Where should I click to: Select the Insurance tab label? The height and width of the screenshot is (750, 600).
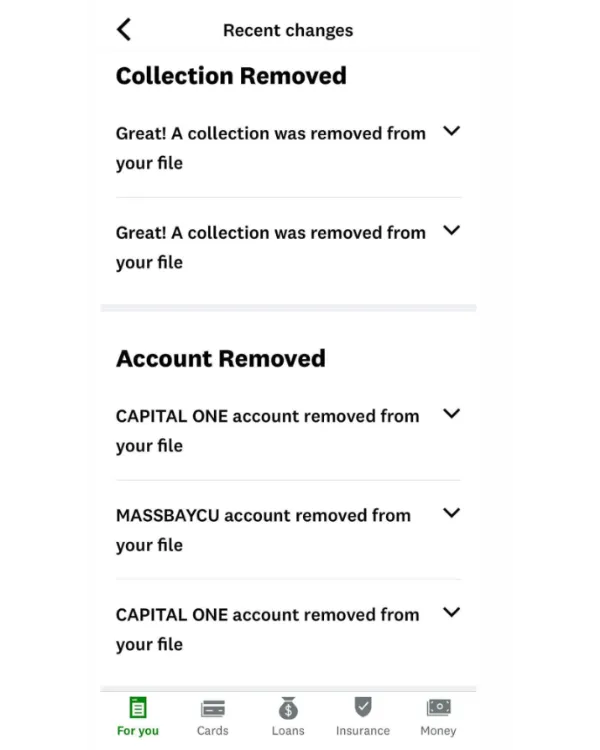click(363, 731)
